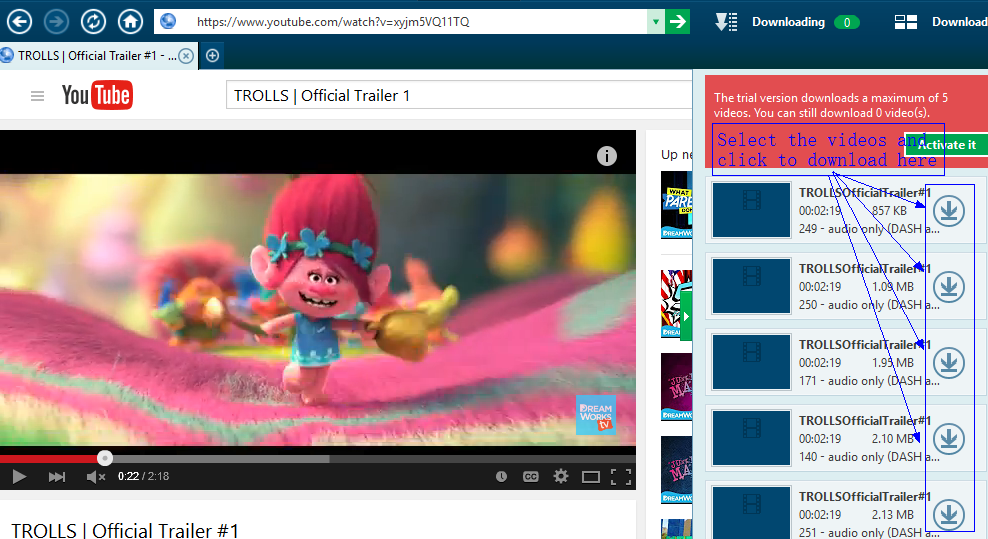Select the TROLLS Official Trailer browser tab
The image size is (988, 539).
pyautogui.click(x=98, y=55)
